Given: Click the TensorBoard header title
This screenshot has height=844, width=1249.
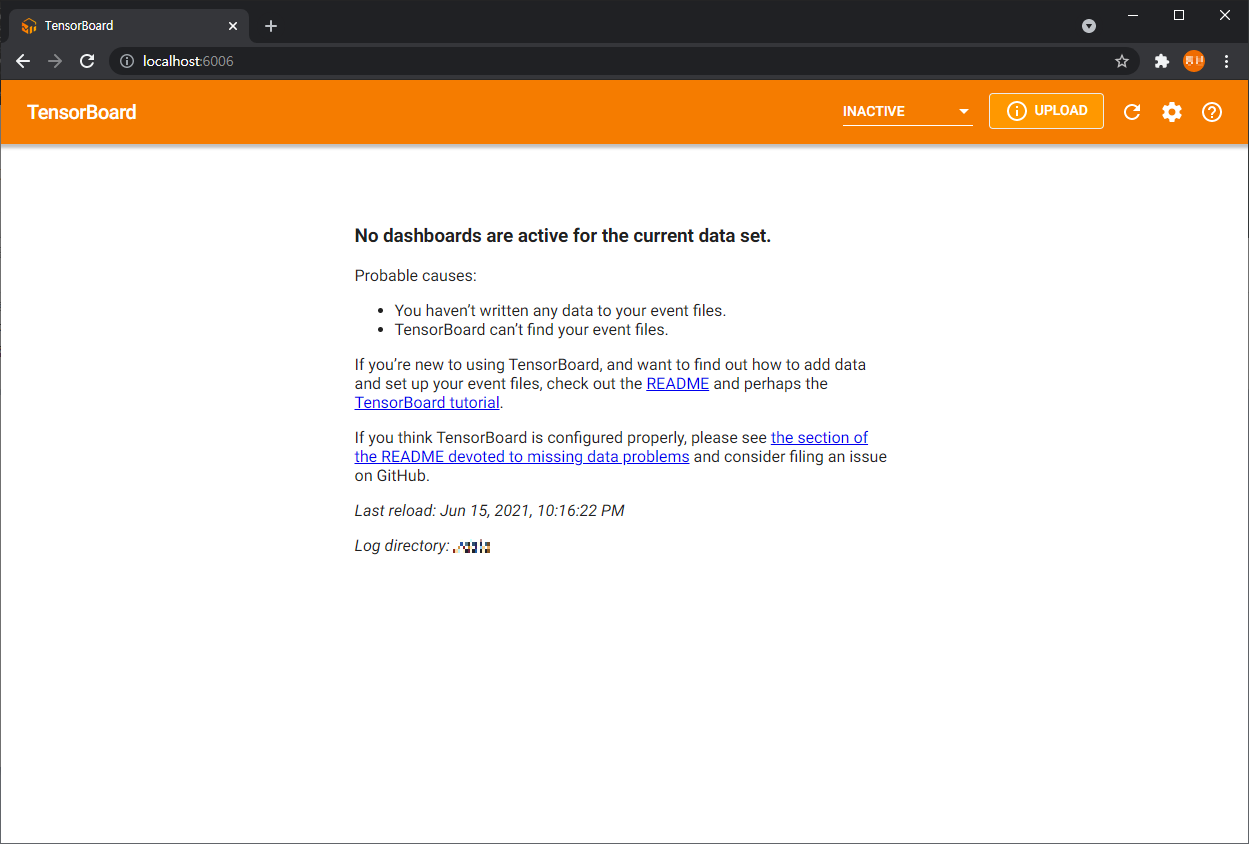Looking at the screenshot, I should click(82, 112).
